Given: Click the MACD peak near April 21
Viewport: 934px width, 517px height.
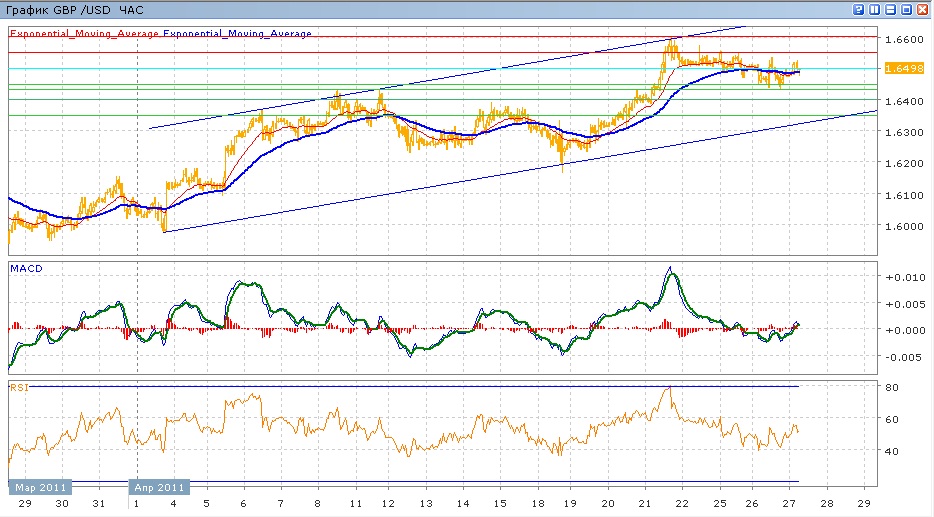Looking at the screenshot, I should (670, 269).
